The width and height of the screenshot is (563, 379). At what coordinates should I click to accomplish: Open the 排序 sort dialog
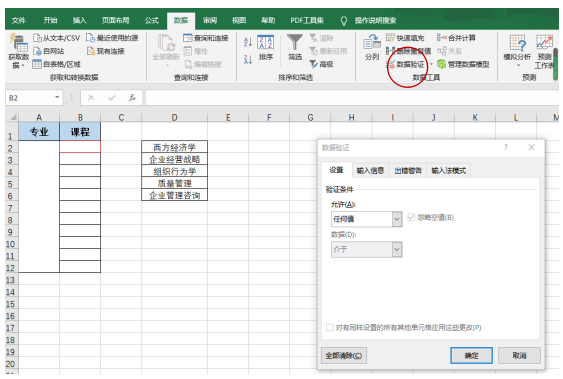266,47
